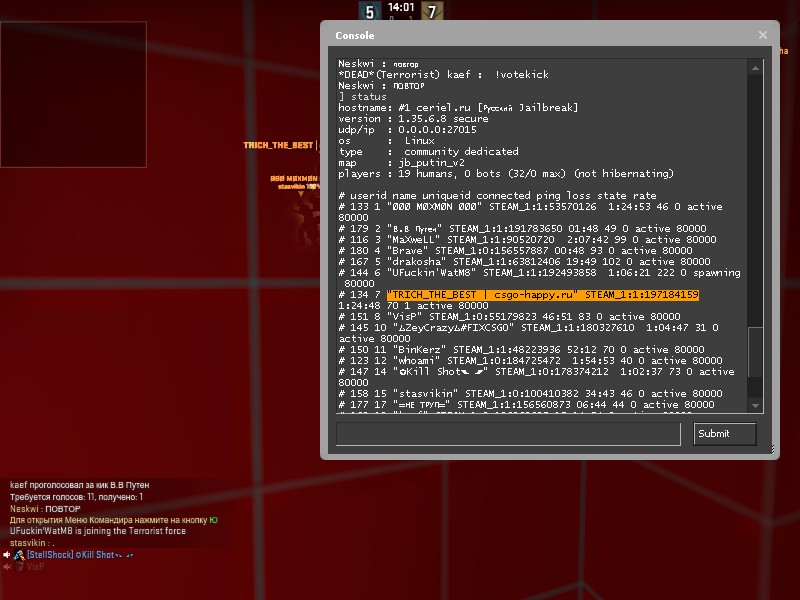This screenshot has width=800, height=600.
Task: Click the 14:01 round timer
Action: point(401,7)
